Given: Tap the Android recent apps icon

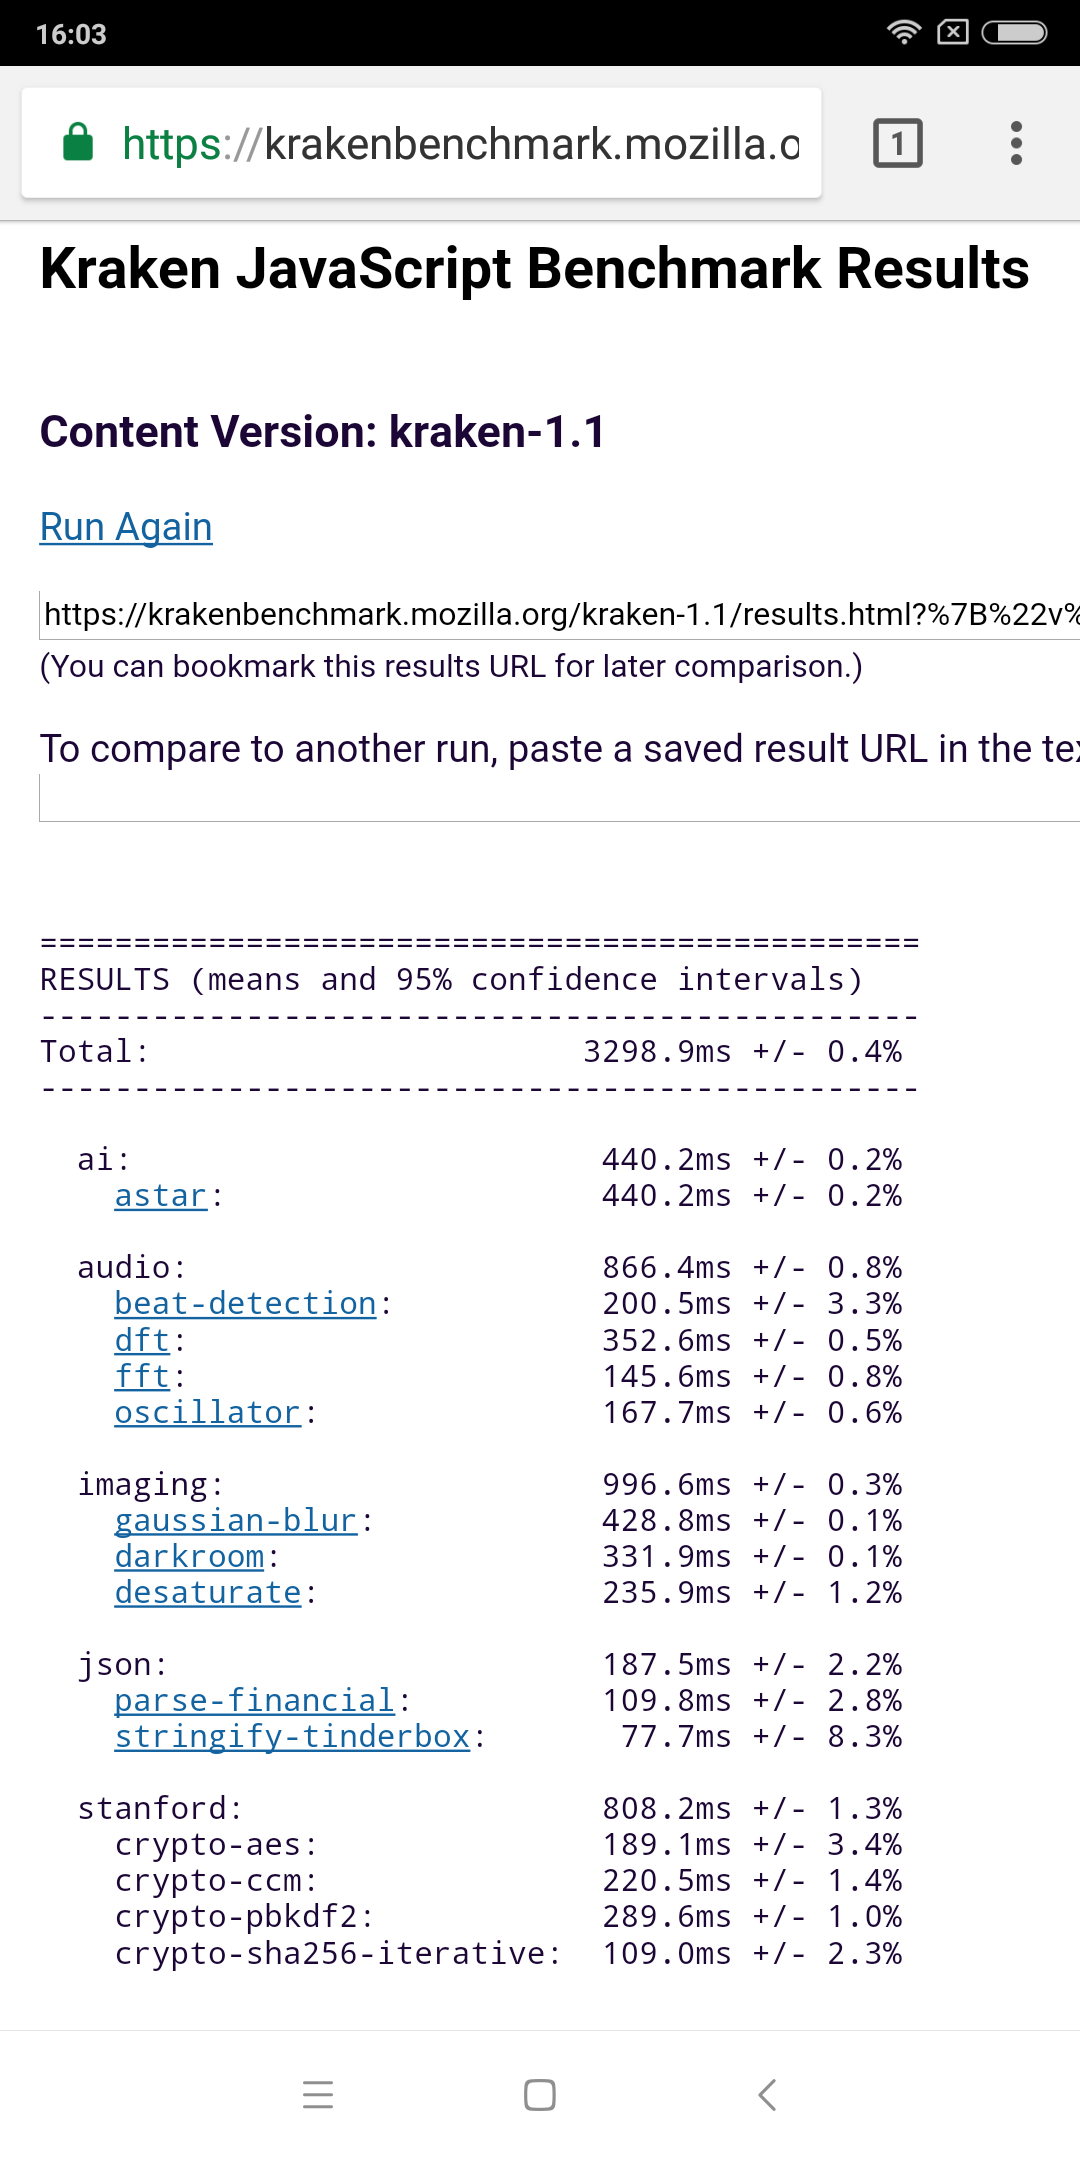Looking at the screenshot, I should coord(318,2095).
